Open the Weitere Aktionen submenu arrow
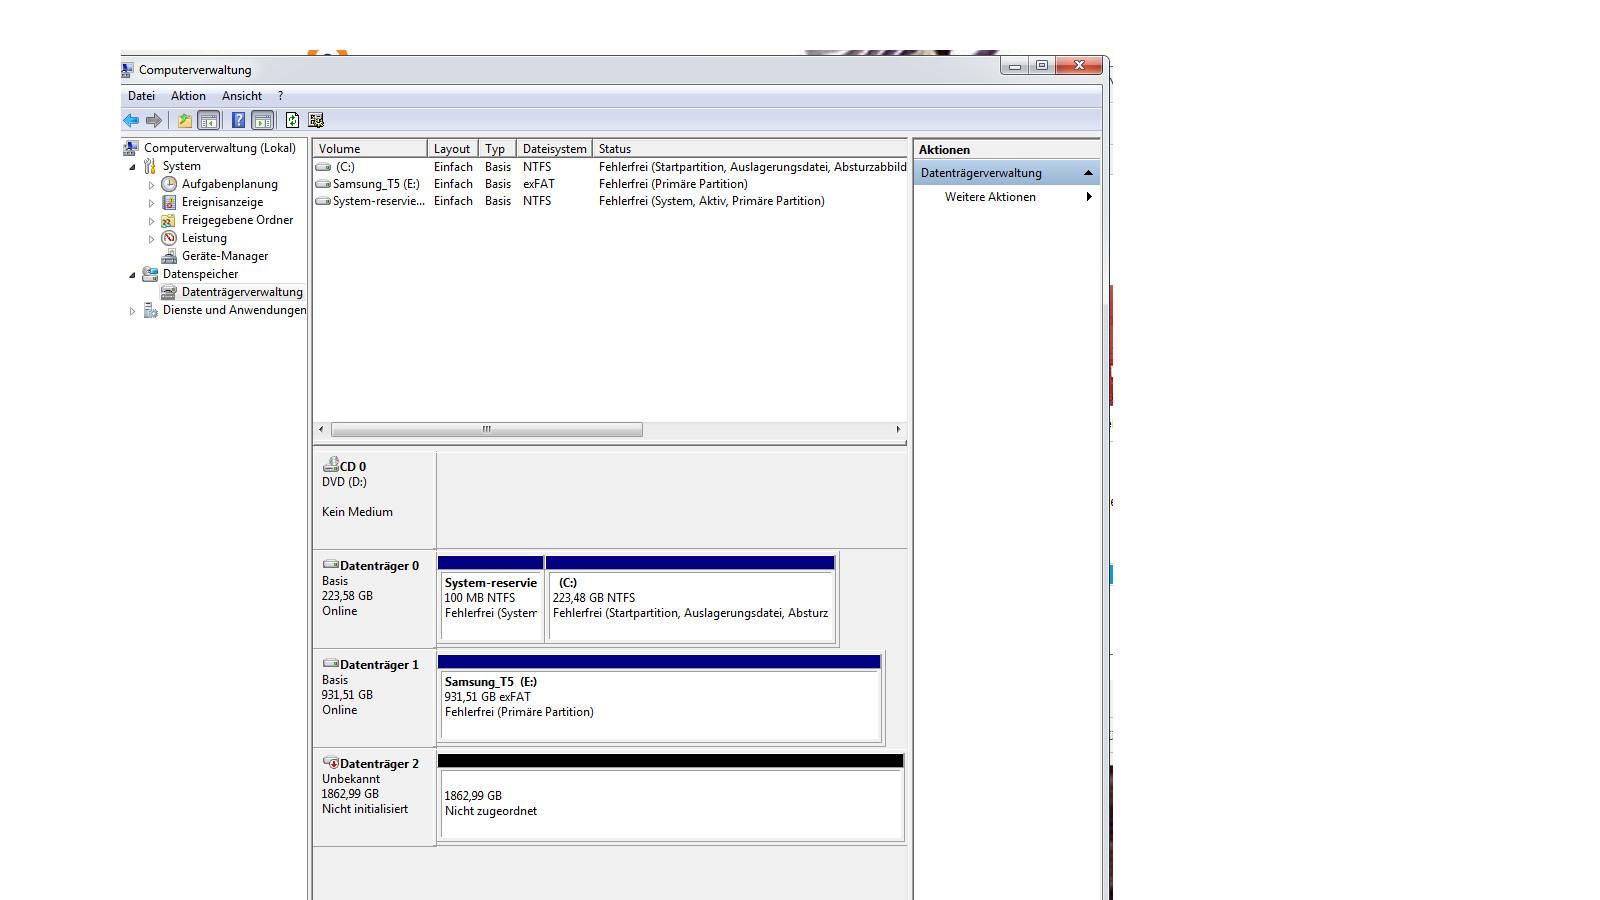The image size is (1600, 900). [1089, 197]
